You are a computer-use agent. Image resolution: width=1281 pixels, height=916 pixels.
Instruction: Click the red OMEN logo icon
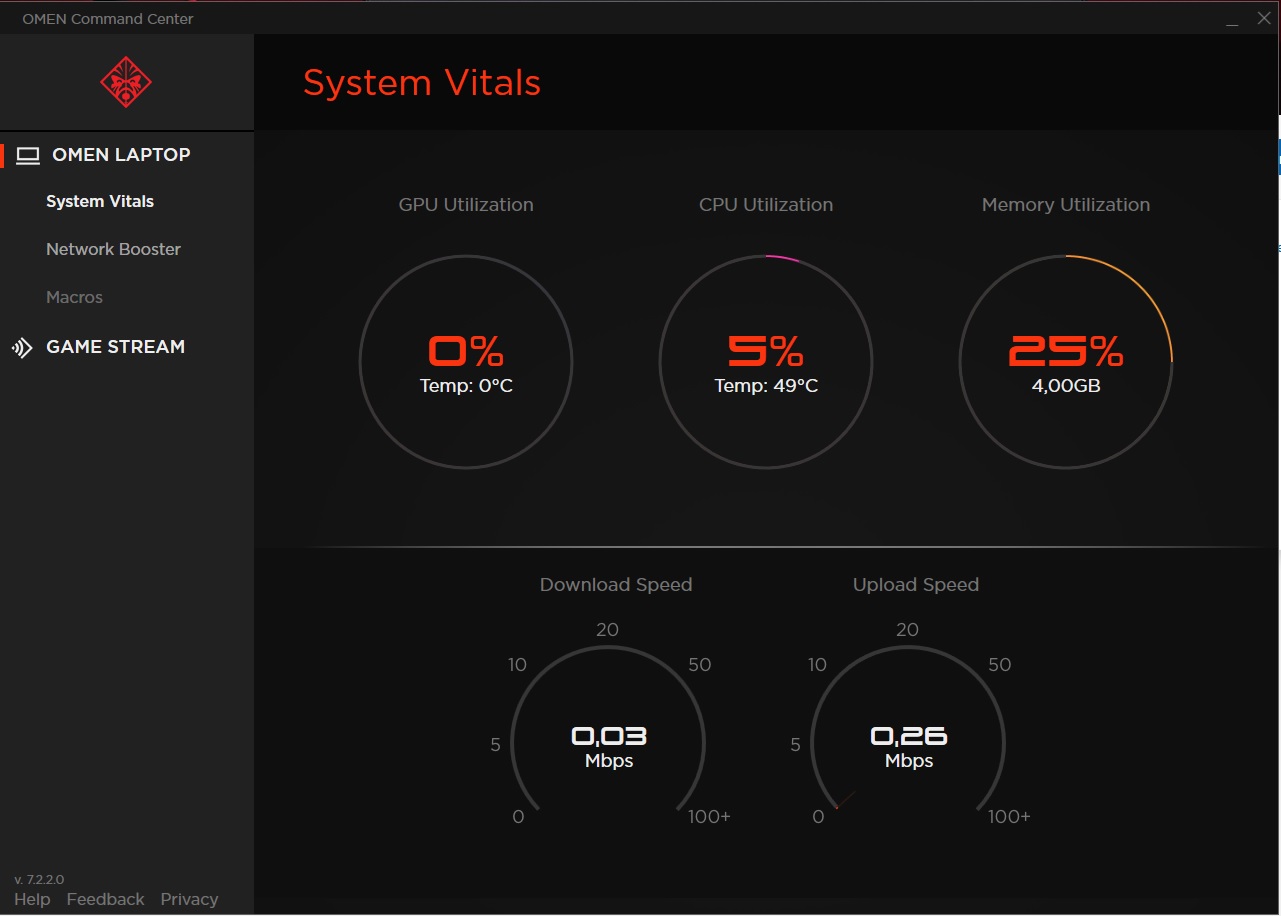[126, 82]
